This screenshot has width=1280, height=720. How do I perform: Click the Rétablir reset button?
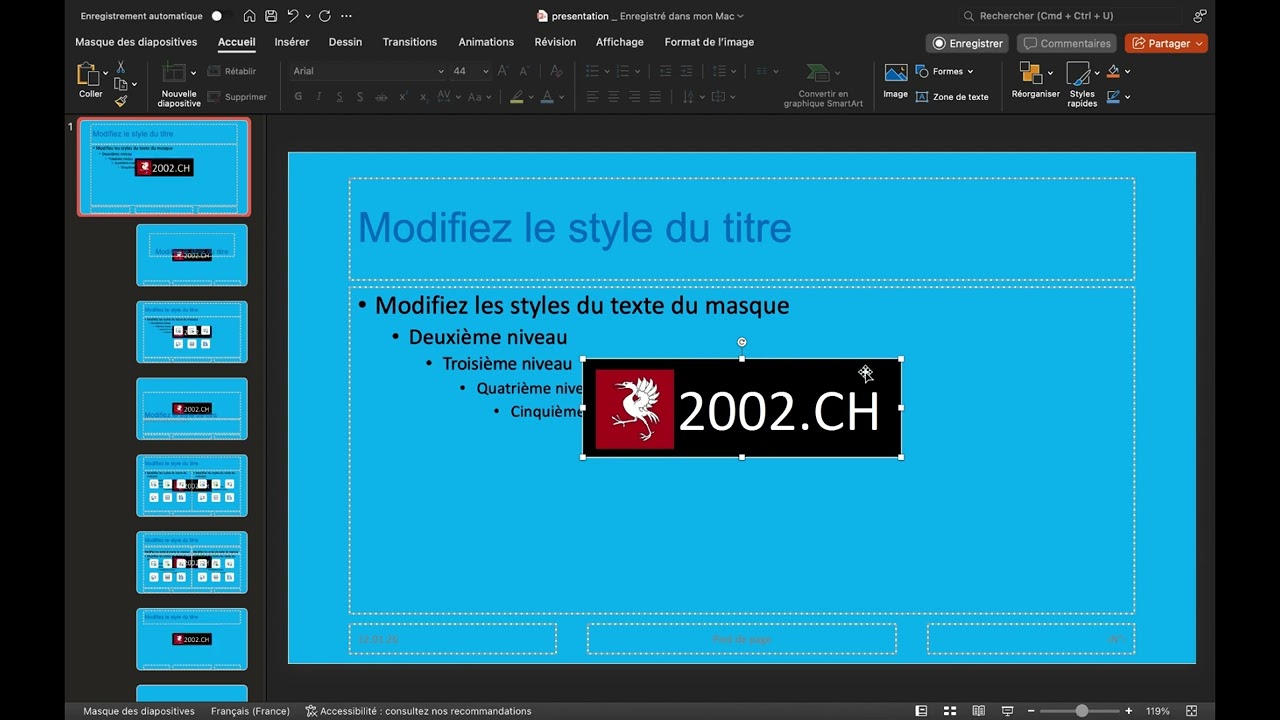pyautogui.click(x=232, y=71)
